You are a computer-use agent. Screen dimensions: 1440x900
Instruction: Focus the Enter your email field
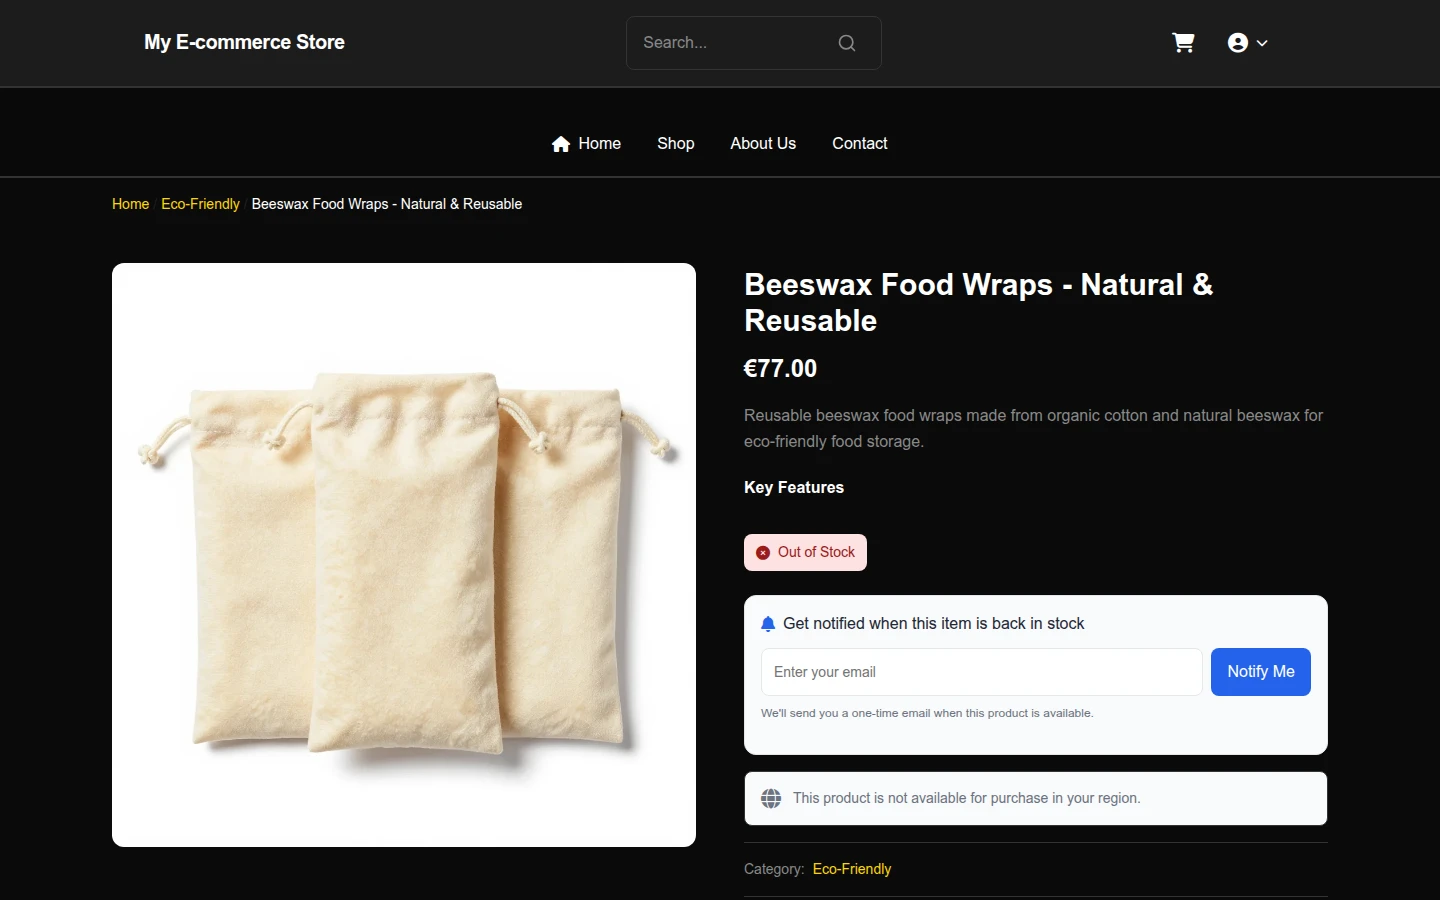[x=982, y=672]
